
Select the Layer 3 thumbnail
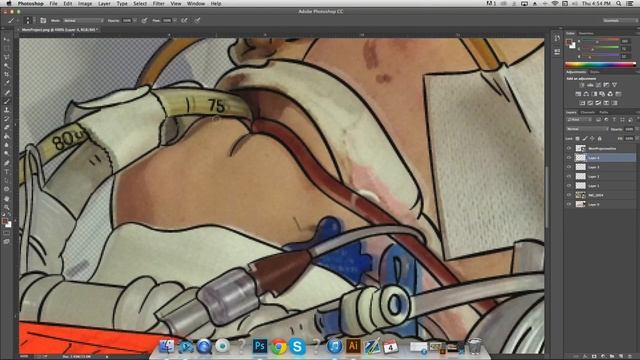tap(580, 167)
